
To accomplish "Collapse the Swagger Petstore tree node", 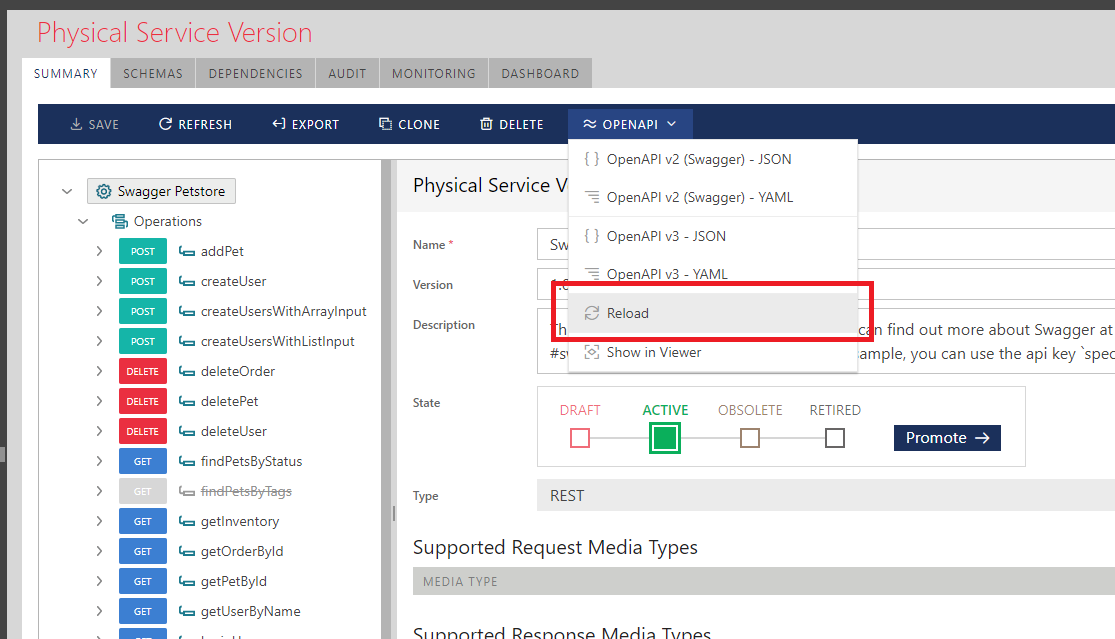I will 67,191.
